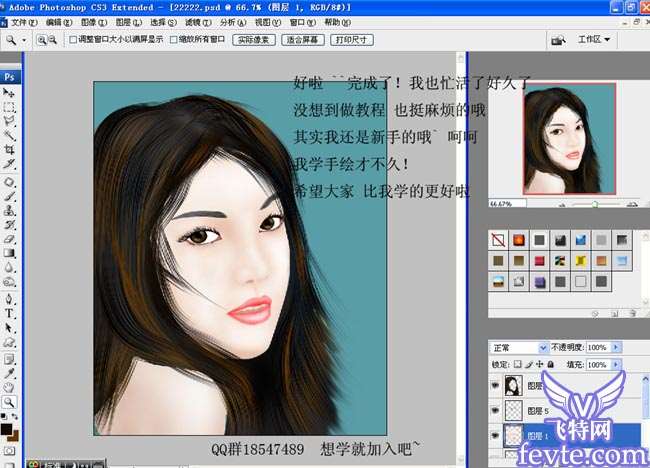
Task: Toggle lock position icon
Action: [539, 364]
